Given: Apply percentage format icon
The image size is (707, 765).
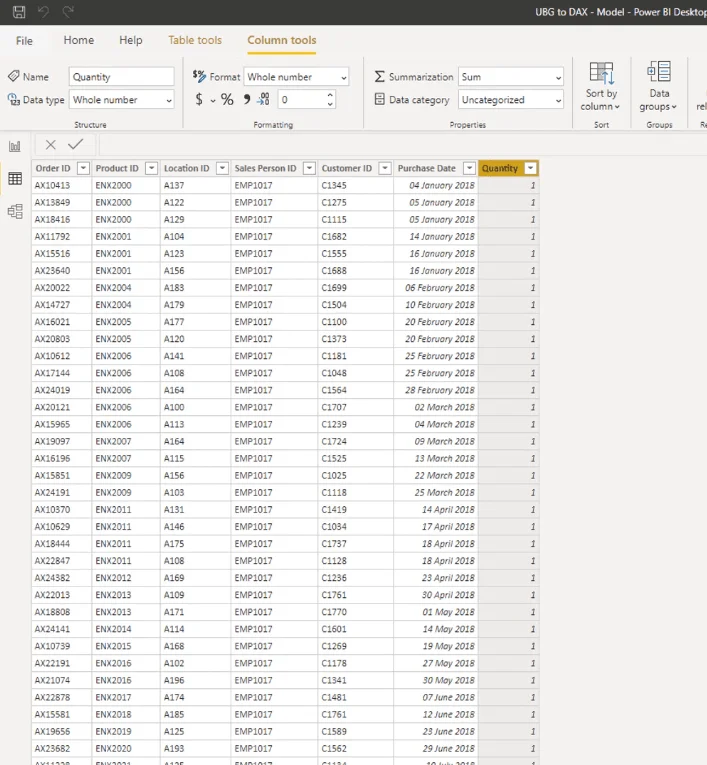Looking at the screenshot, I should click(x=227, y=100).
